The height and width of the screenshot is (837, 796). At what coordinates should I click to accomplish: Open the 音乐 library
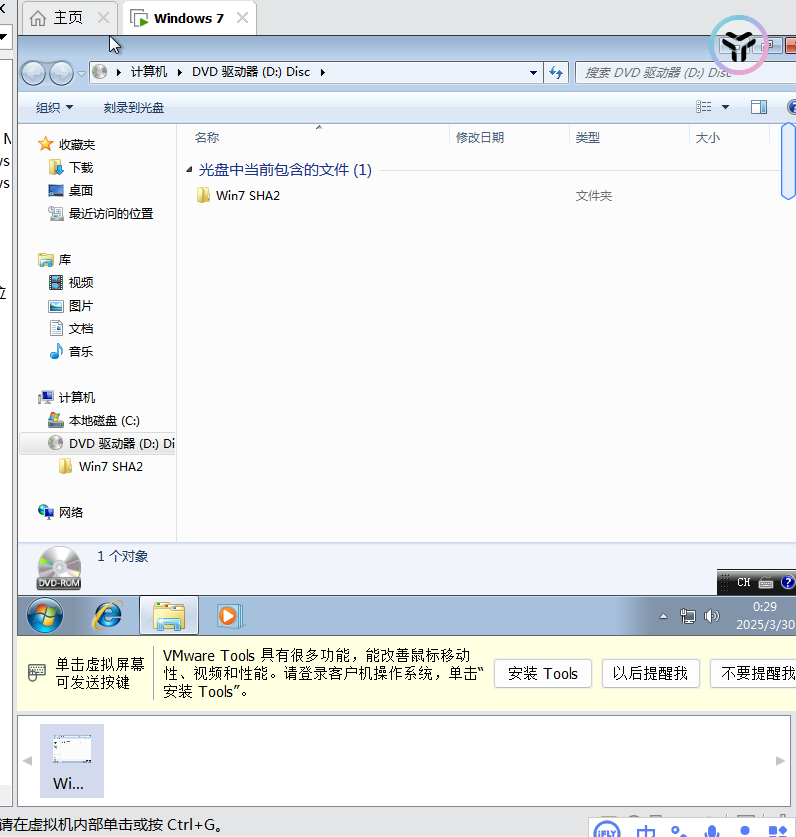(81, 351)
